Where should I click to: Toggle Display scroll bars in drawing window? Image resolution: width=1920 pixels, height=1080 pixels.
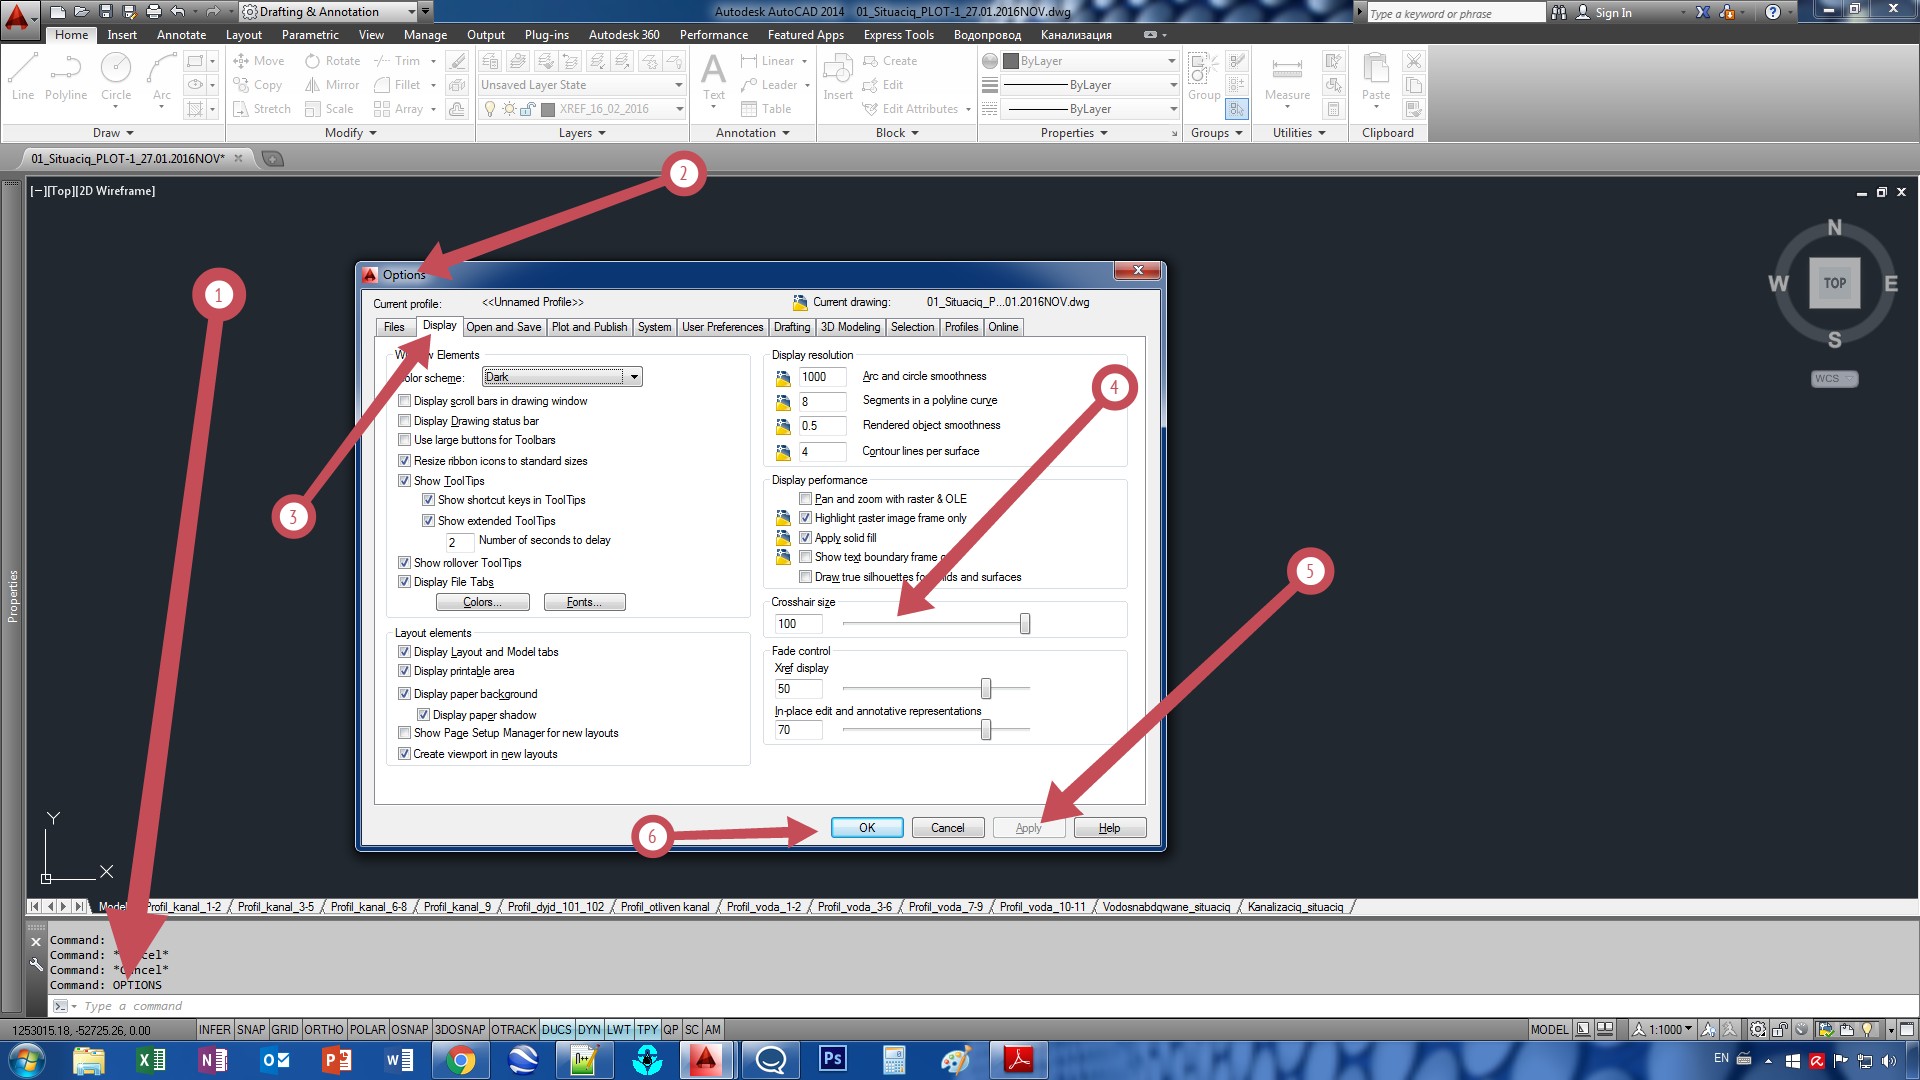point(405,401)
